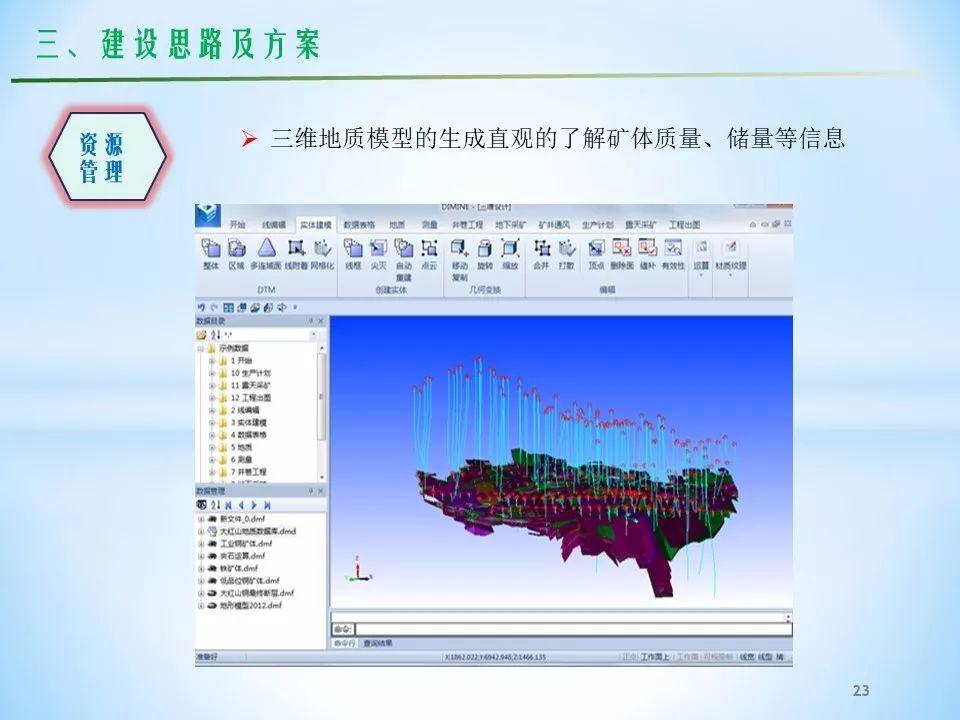Screen dimensions: 960x720
Task: Select the 多连域面 triangle tool icon
Action: [266, 249]
